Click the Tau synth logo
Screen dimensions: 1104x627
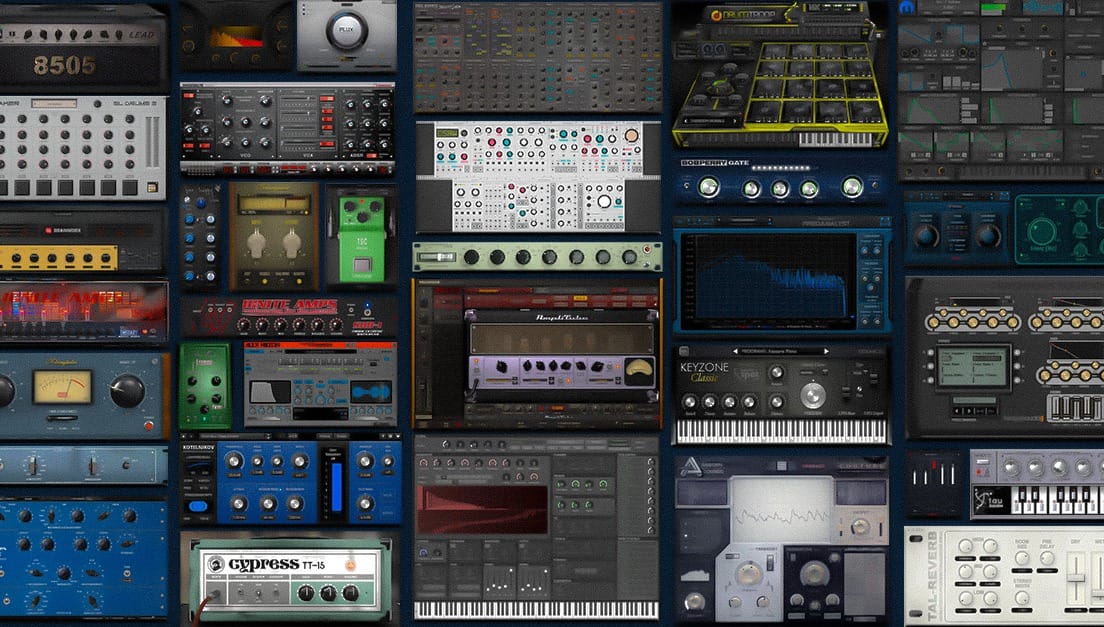[992, 501]
